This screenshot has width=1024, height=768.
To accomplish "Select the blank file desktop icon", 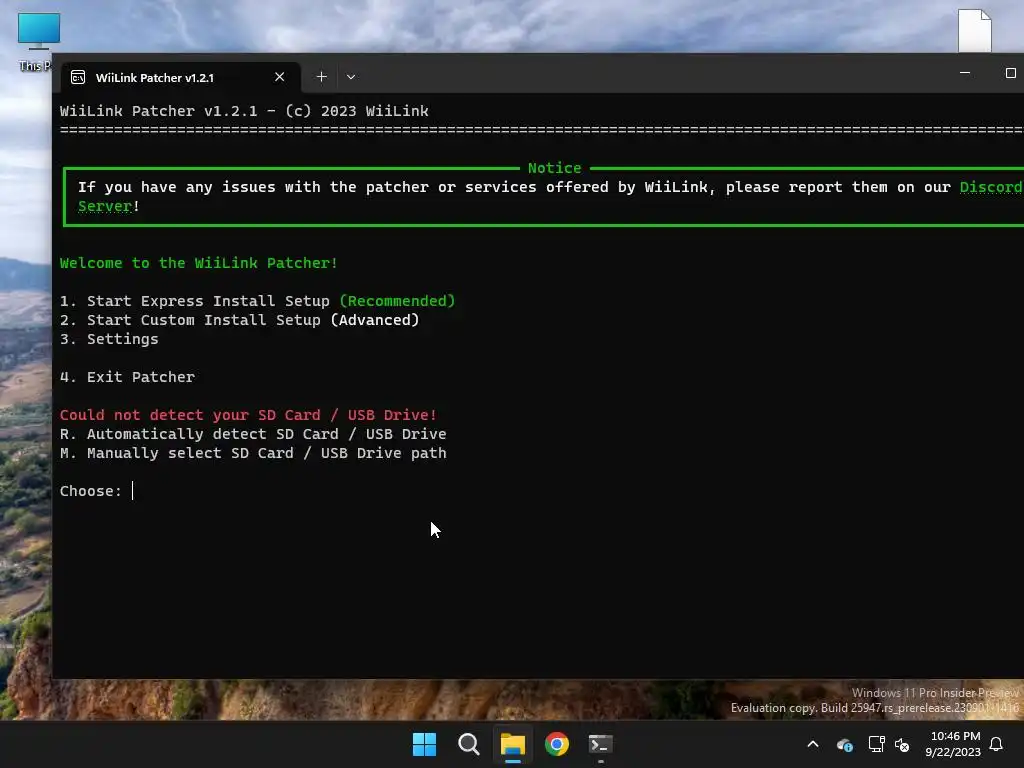I will coord(975,31).
